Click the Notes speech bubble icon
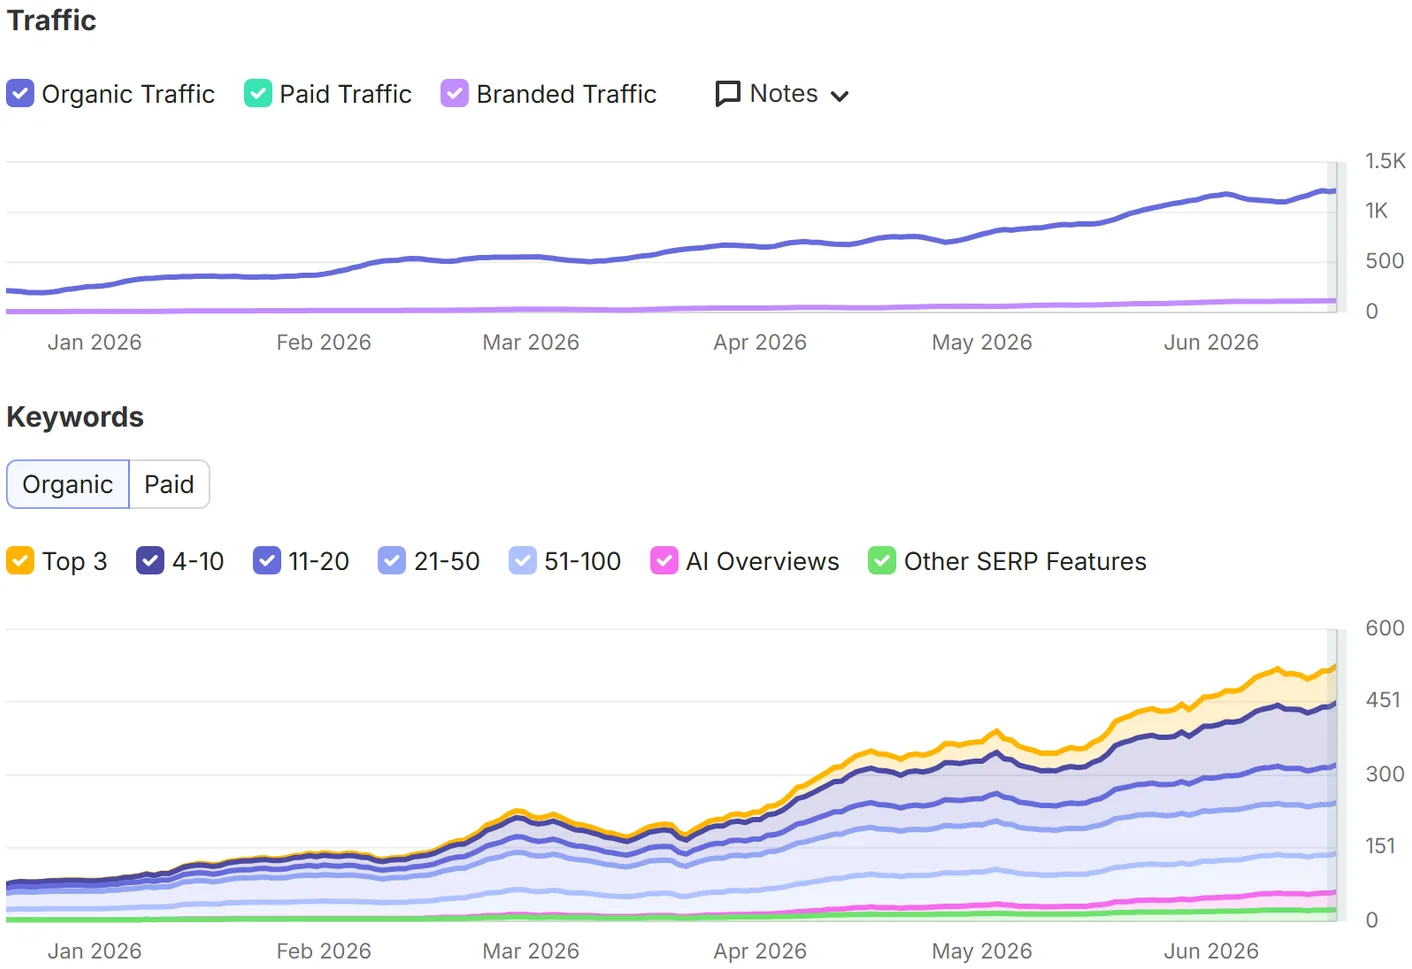This screenshot has width=1412, height=969. coord(728,94)
